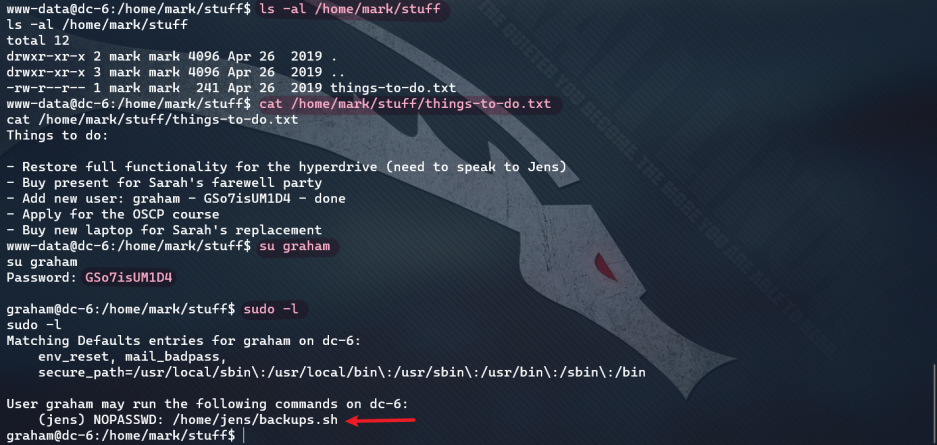Click the 'total 12' output line

(x=38, y=41)
